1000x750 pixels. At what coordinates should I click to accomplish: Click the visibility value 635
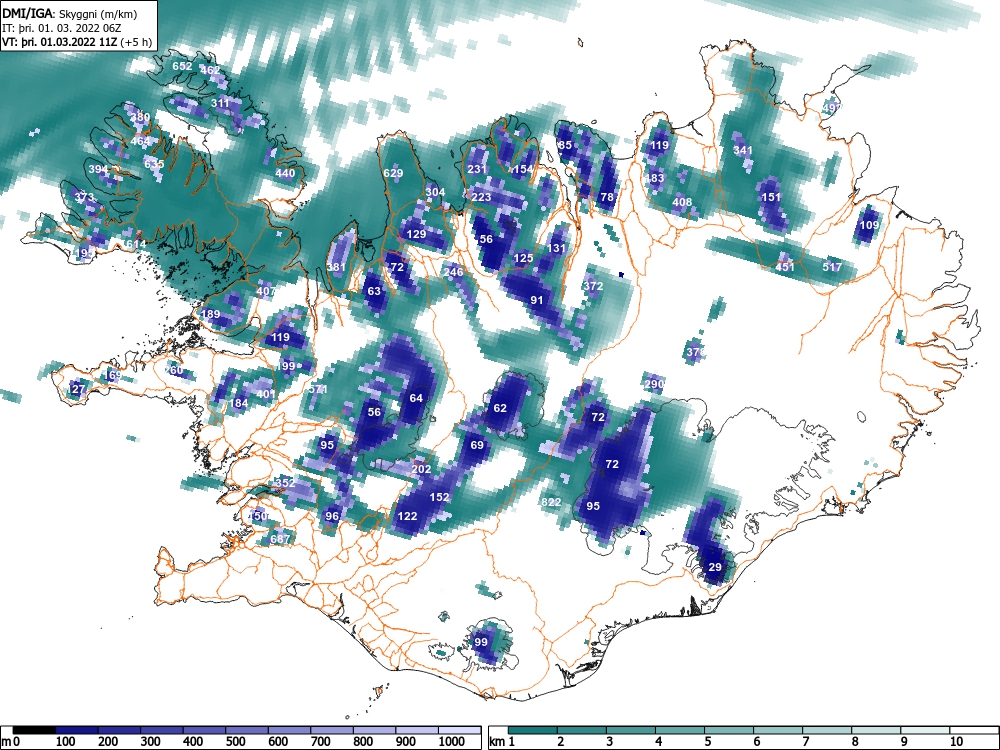pos(154,164)
